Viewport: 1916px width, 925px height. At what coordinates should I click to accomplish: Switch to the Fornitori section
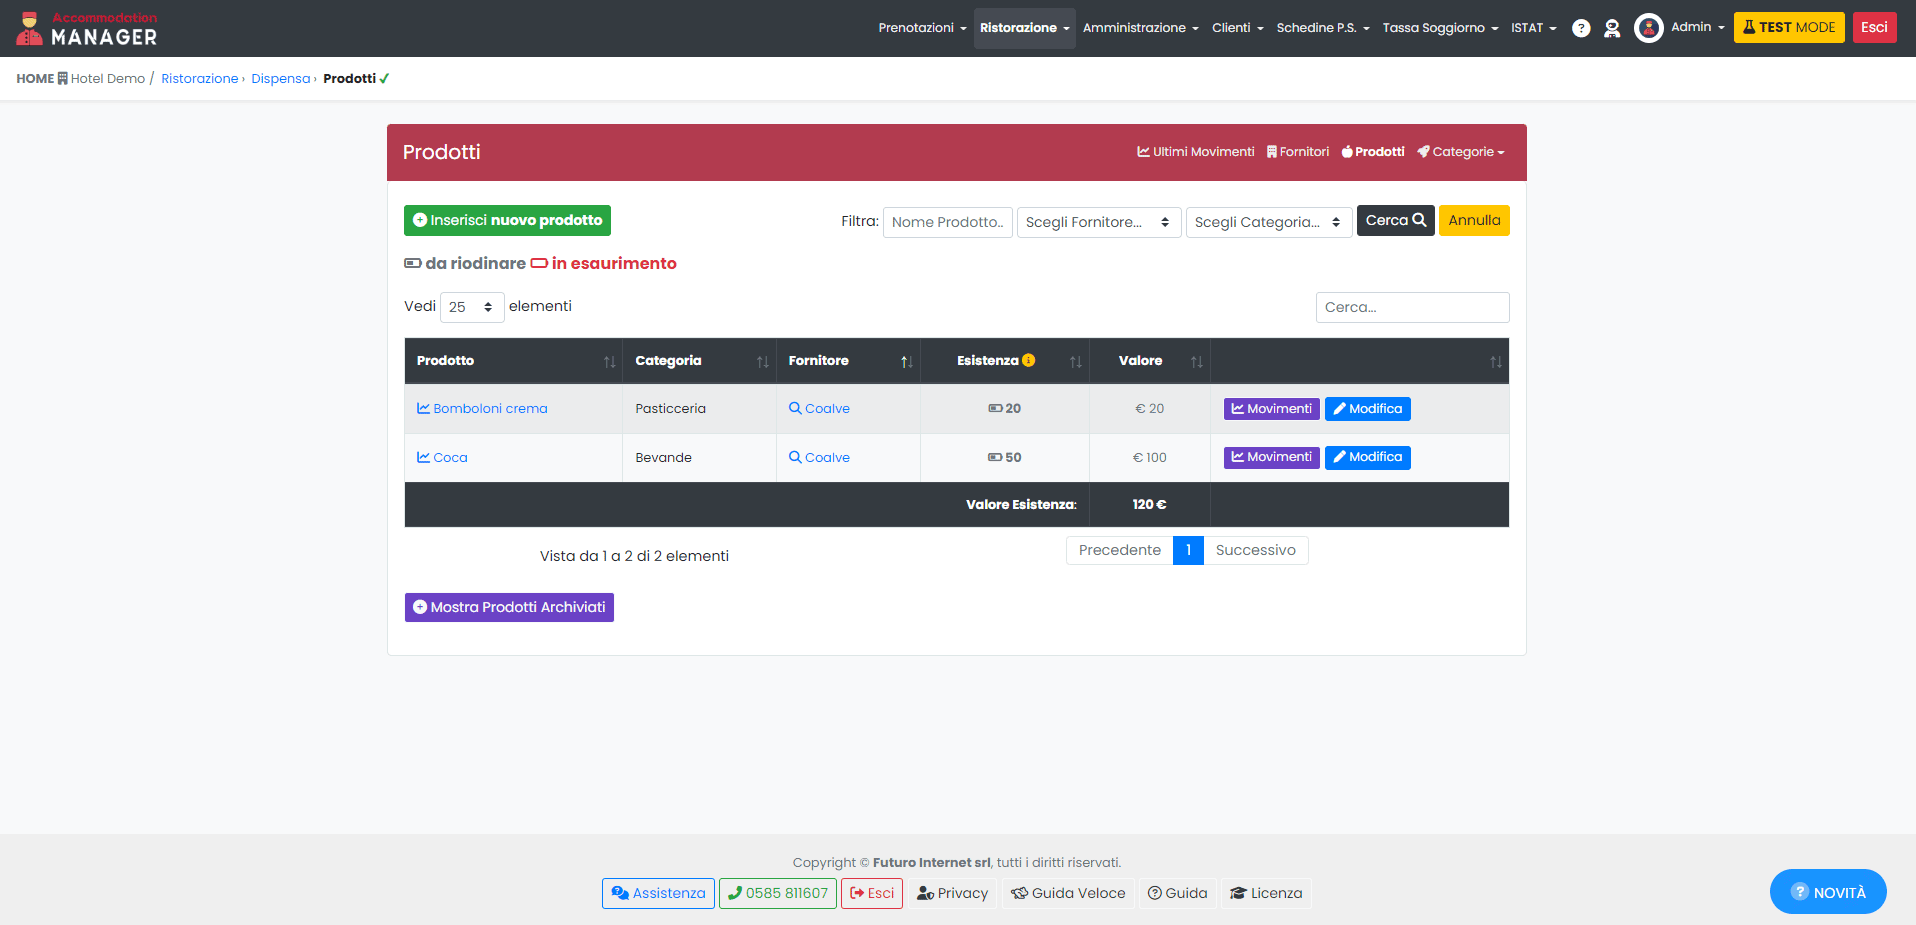1298,152
